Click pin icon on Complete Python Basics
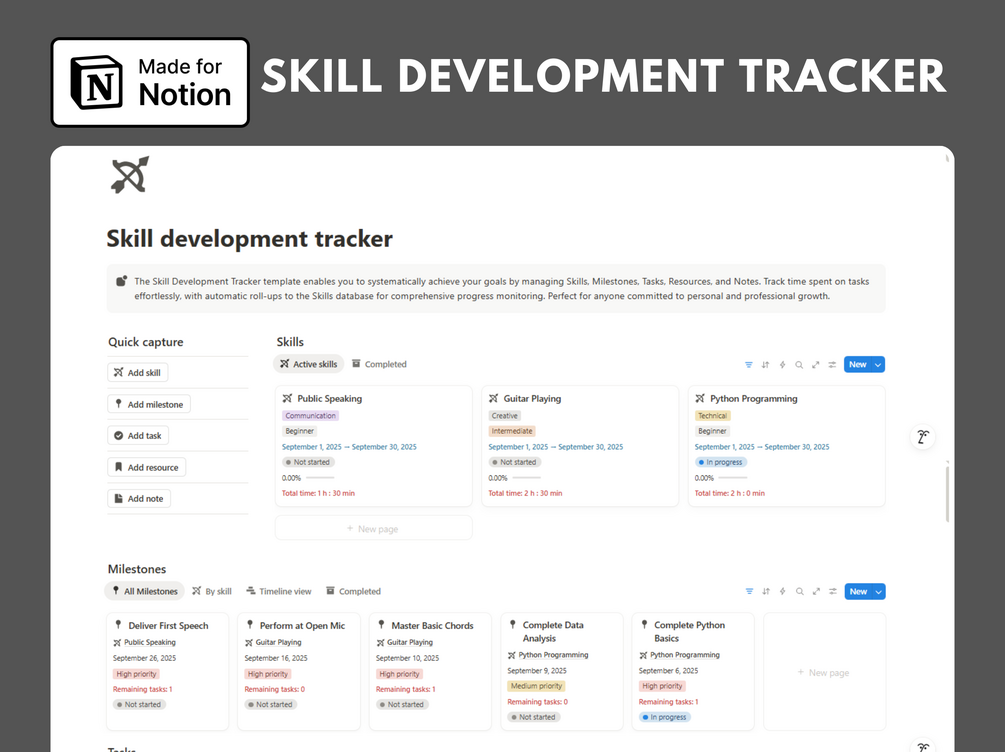This screenshot has width=1005, height=752. point(644,624)
